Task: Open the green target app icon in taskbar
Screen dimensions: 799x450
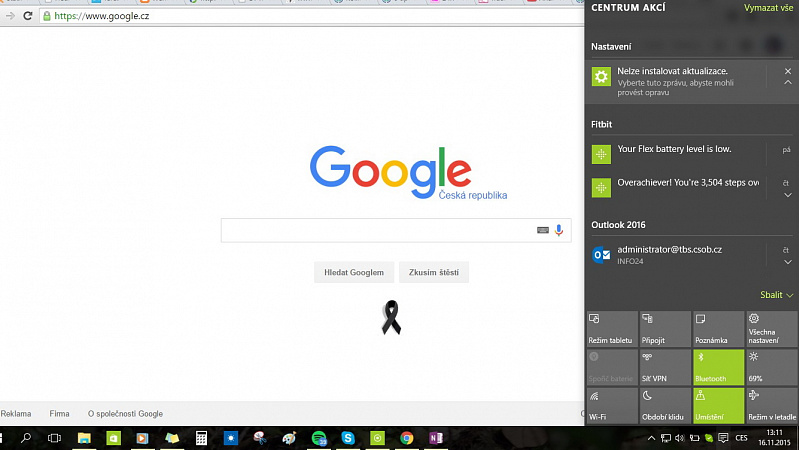Action: [x=378, y=438]
